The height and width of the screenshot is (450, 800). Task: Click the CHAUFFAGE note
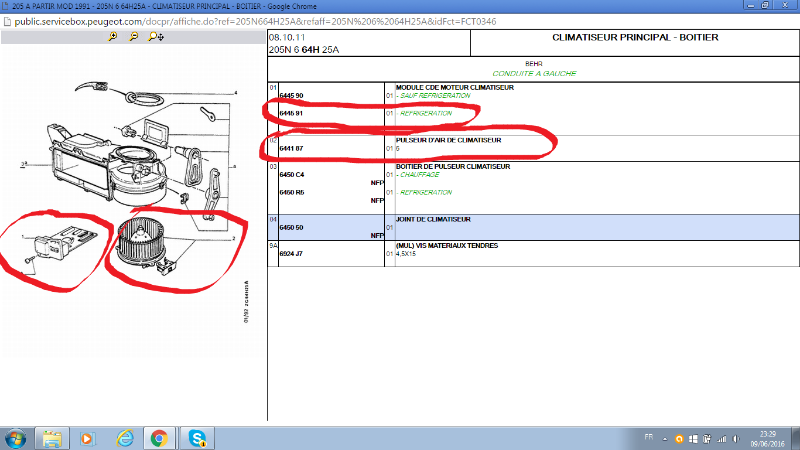418,175
